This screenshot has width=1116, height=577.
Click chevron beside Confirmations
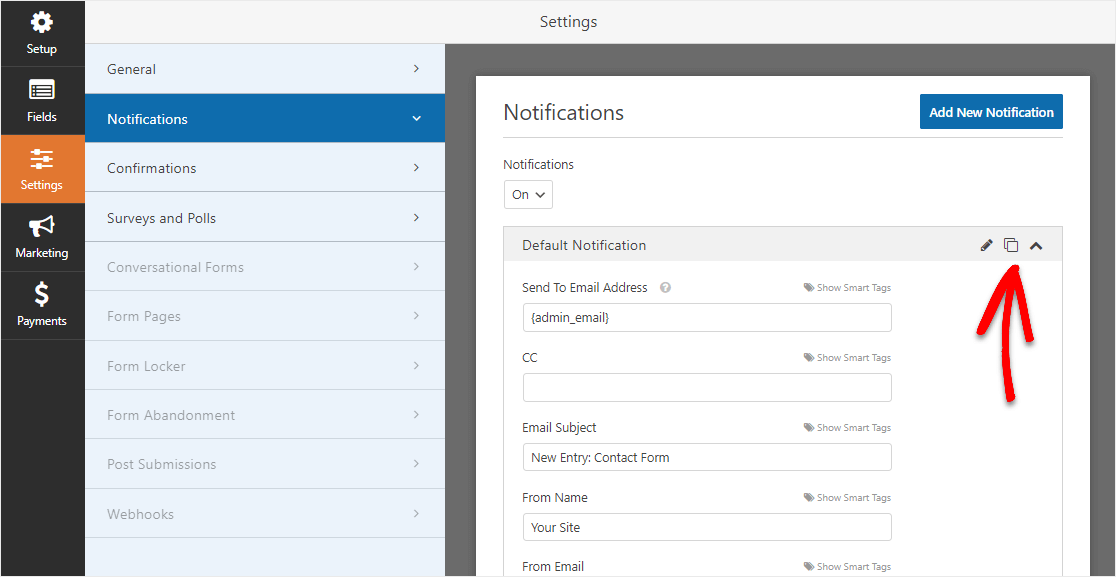416,168
